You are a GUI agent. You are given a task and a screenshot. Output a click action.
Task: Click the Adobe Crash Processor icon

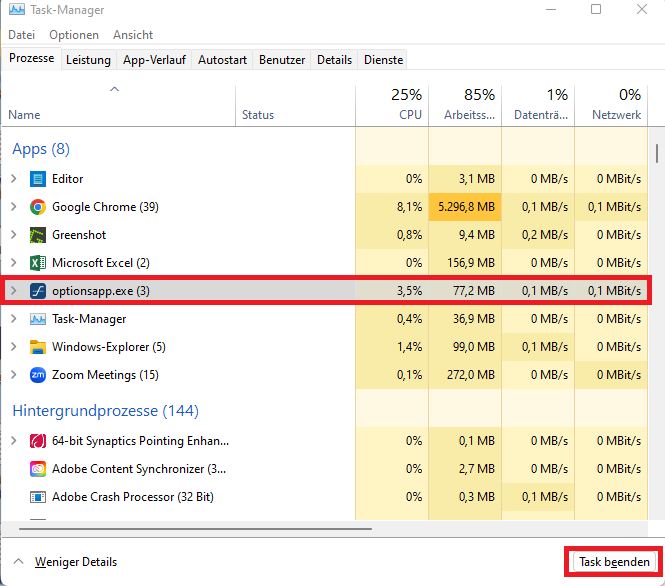(38, 497)
